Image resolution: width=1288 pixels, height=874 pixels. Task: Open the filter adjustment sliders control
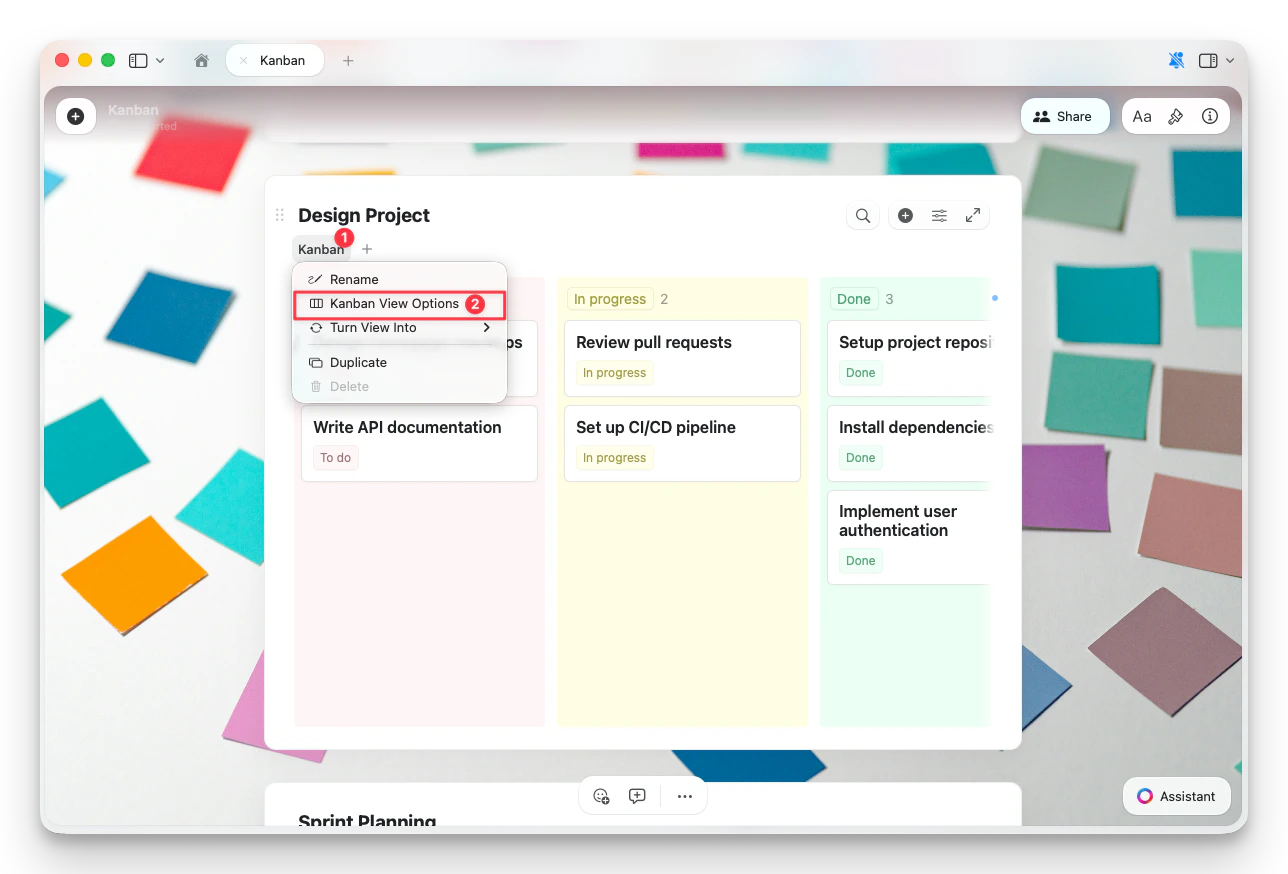[x=938, y=215]
